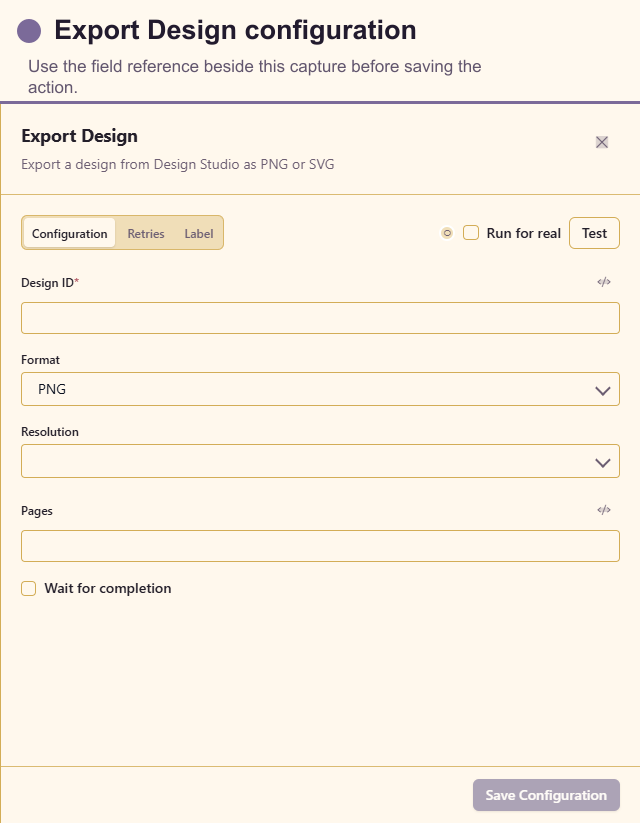Click the code expression icon beside Design ID

point(604,282)
